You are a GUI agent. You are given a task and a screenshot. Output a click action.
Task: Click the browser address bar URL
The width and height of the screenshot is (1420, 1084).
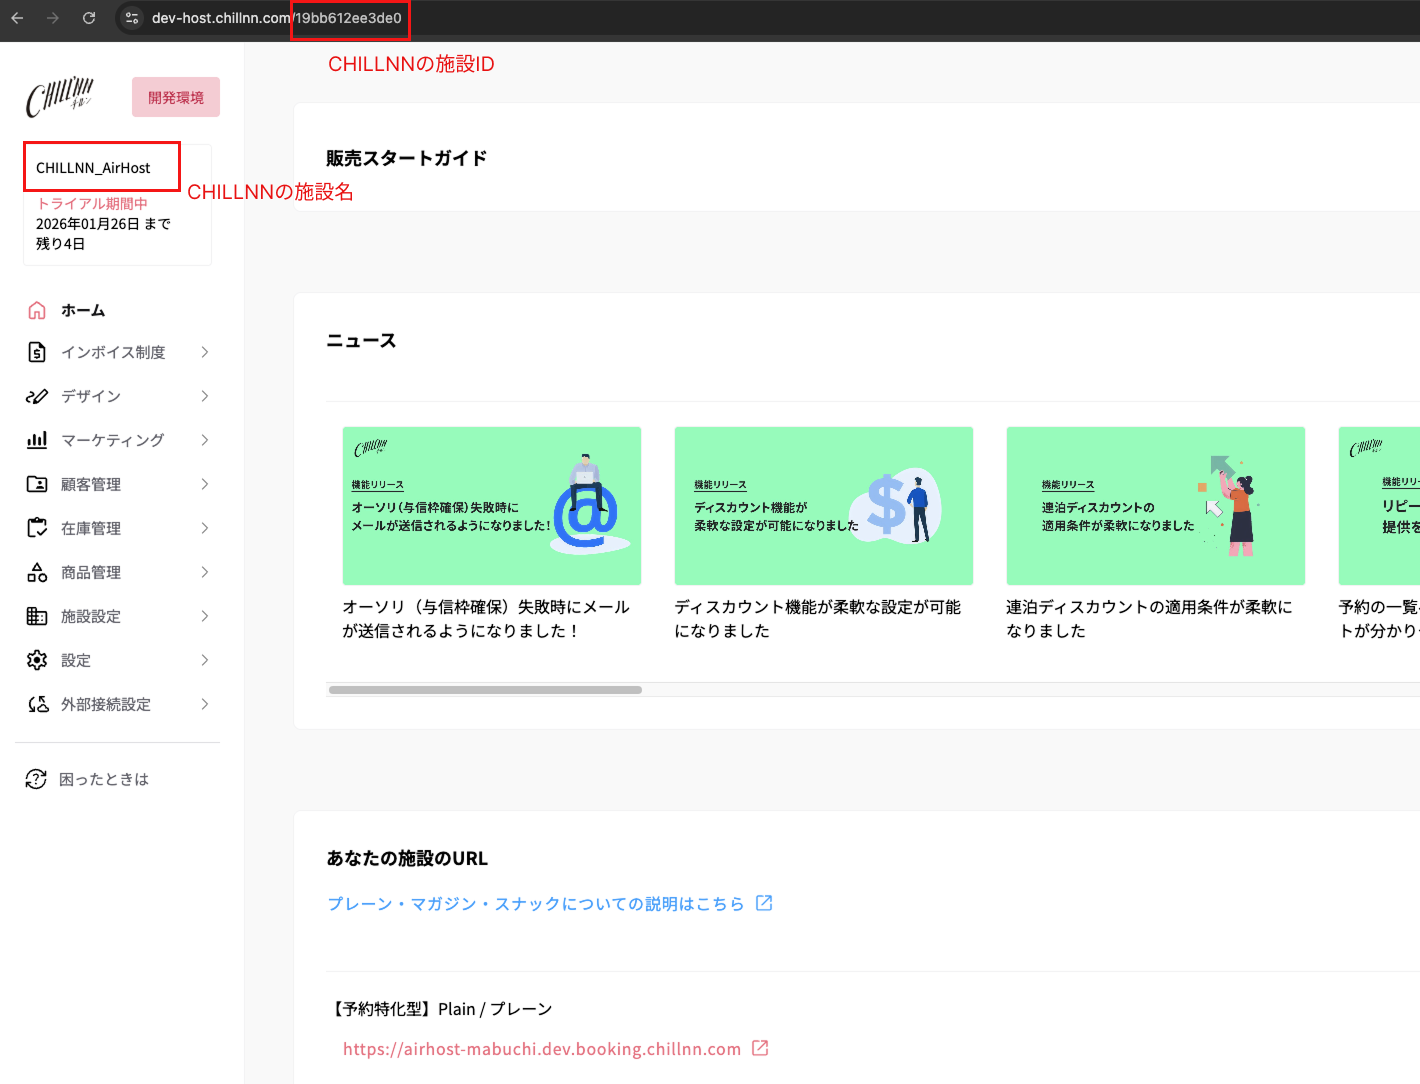(x=277, y=18)
